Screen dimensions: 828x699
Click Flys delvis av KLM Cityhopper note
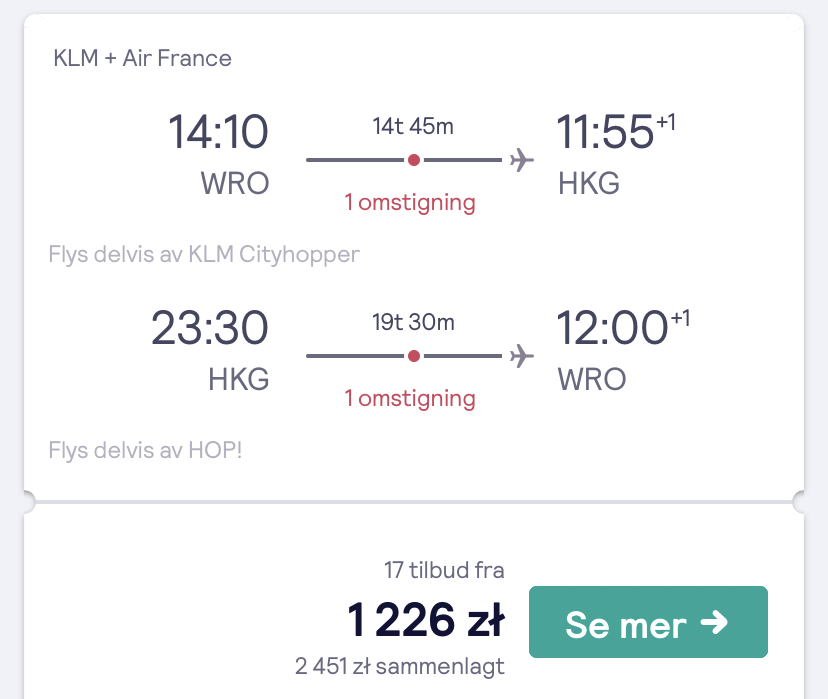[204, 254]
